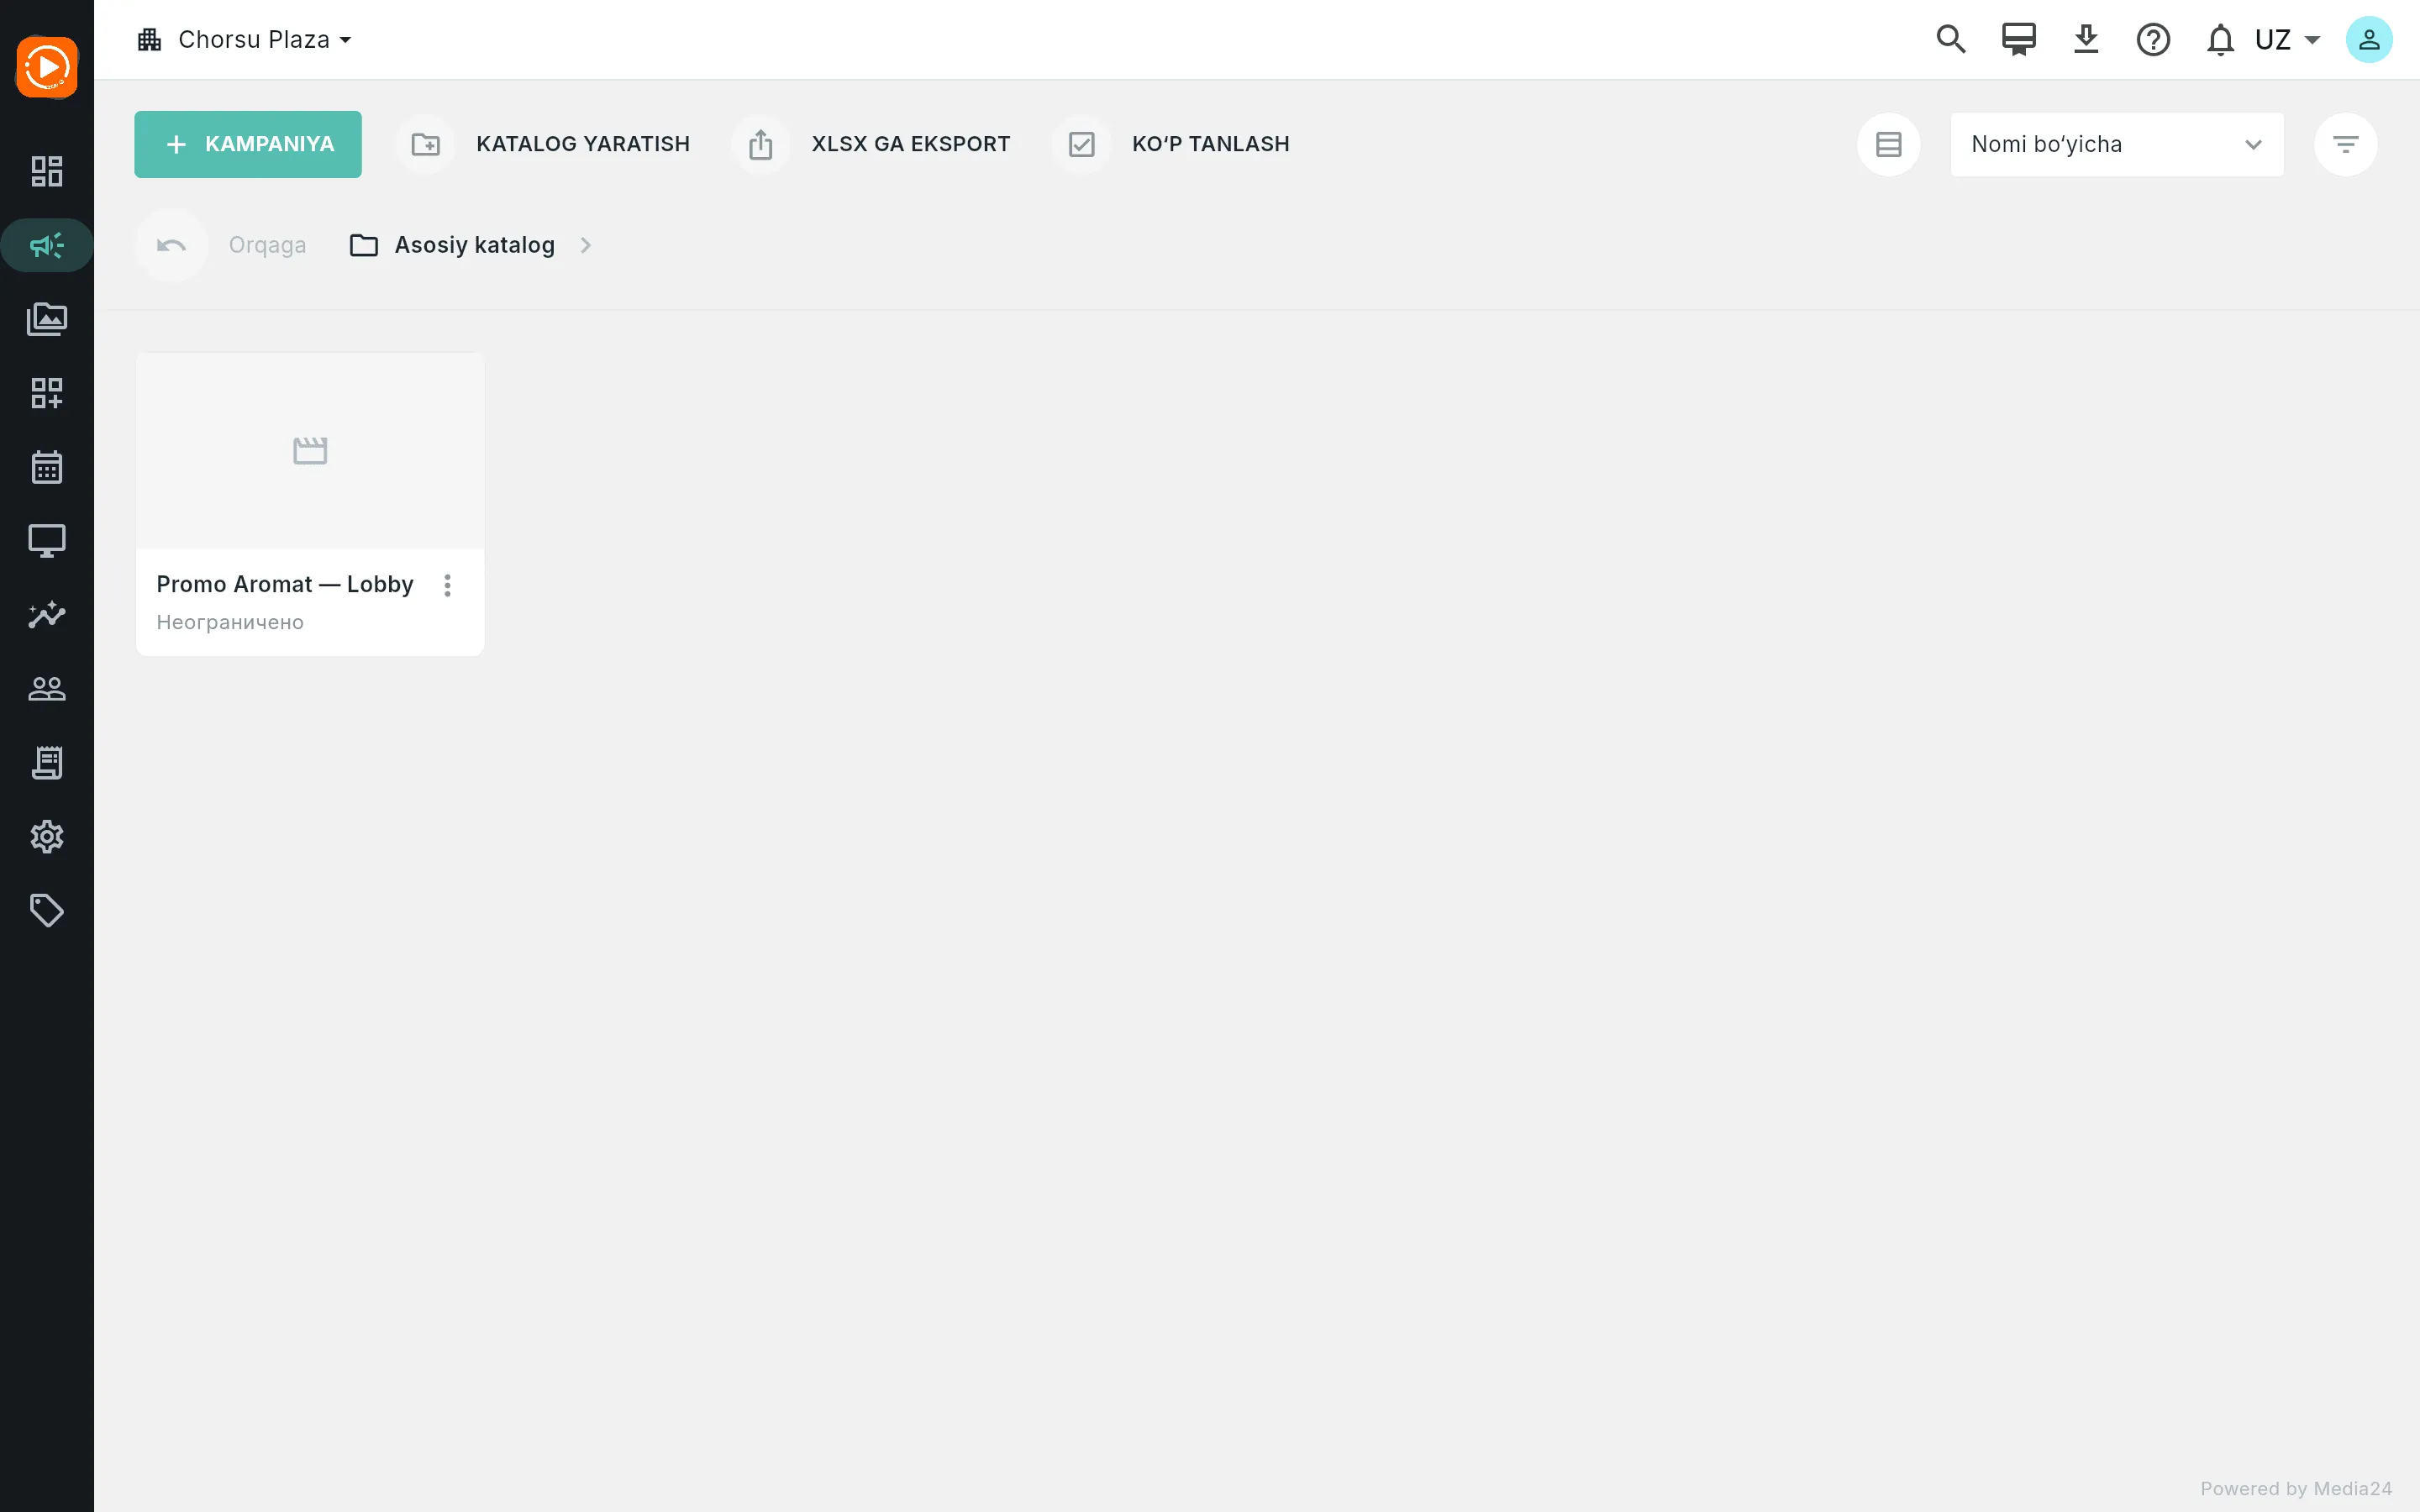Open the monitor devices icon in sidebar

(47, 541)
